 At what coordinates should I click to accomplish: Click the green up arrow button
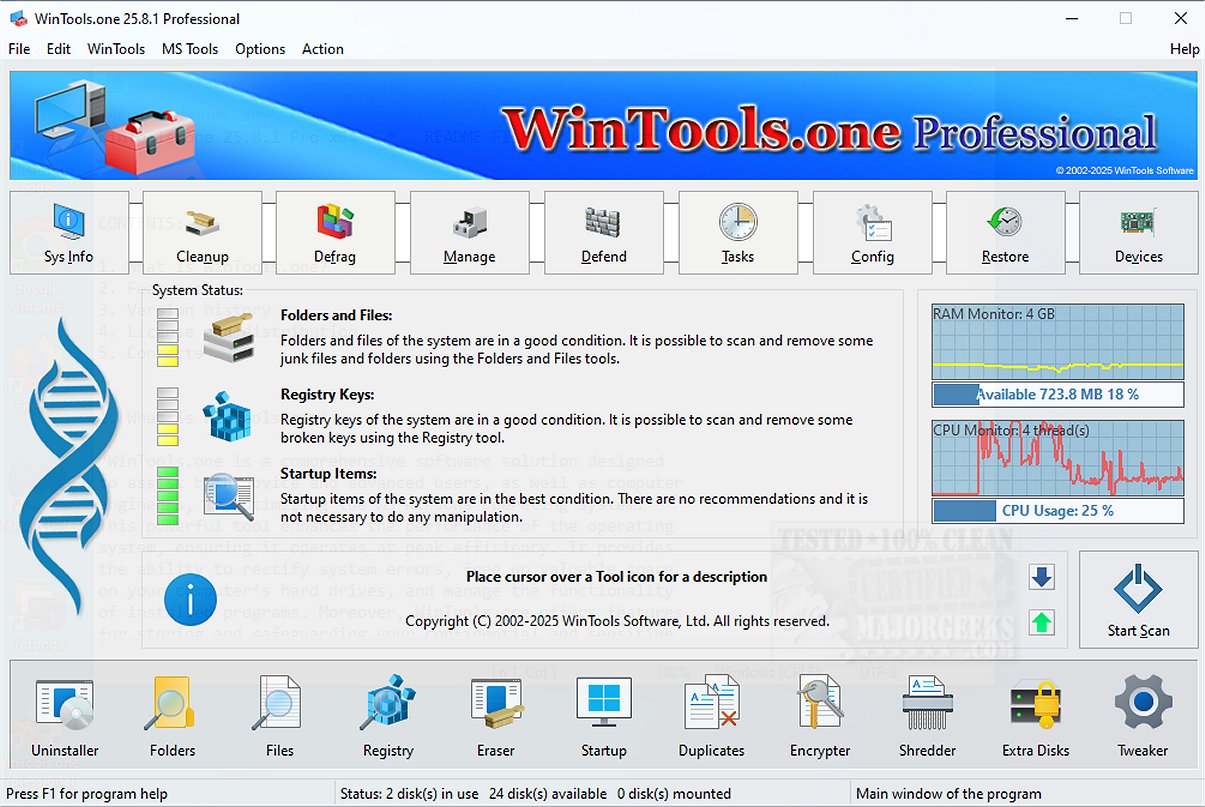1042,621
